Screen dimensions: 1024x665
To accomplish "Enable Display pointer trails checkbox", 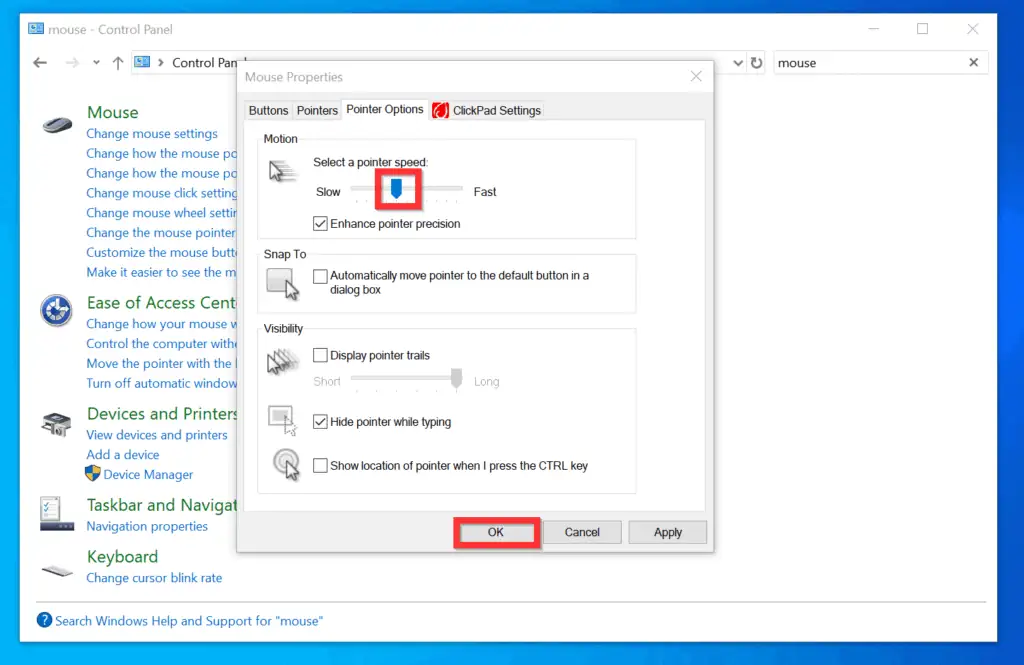I will click(x=320, y=355).
